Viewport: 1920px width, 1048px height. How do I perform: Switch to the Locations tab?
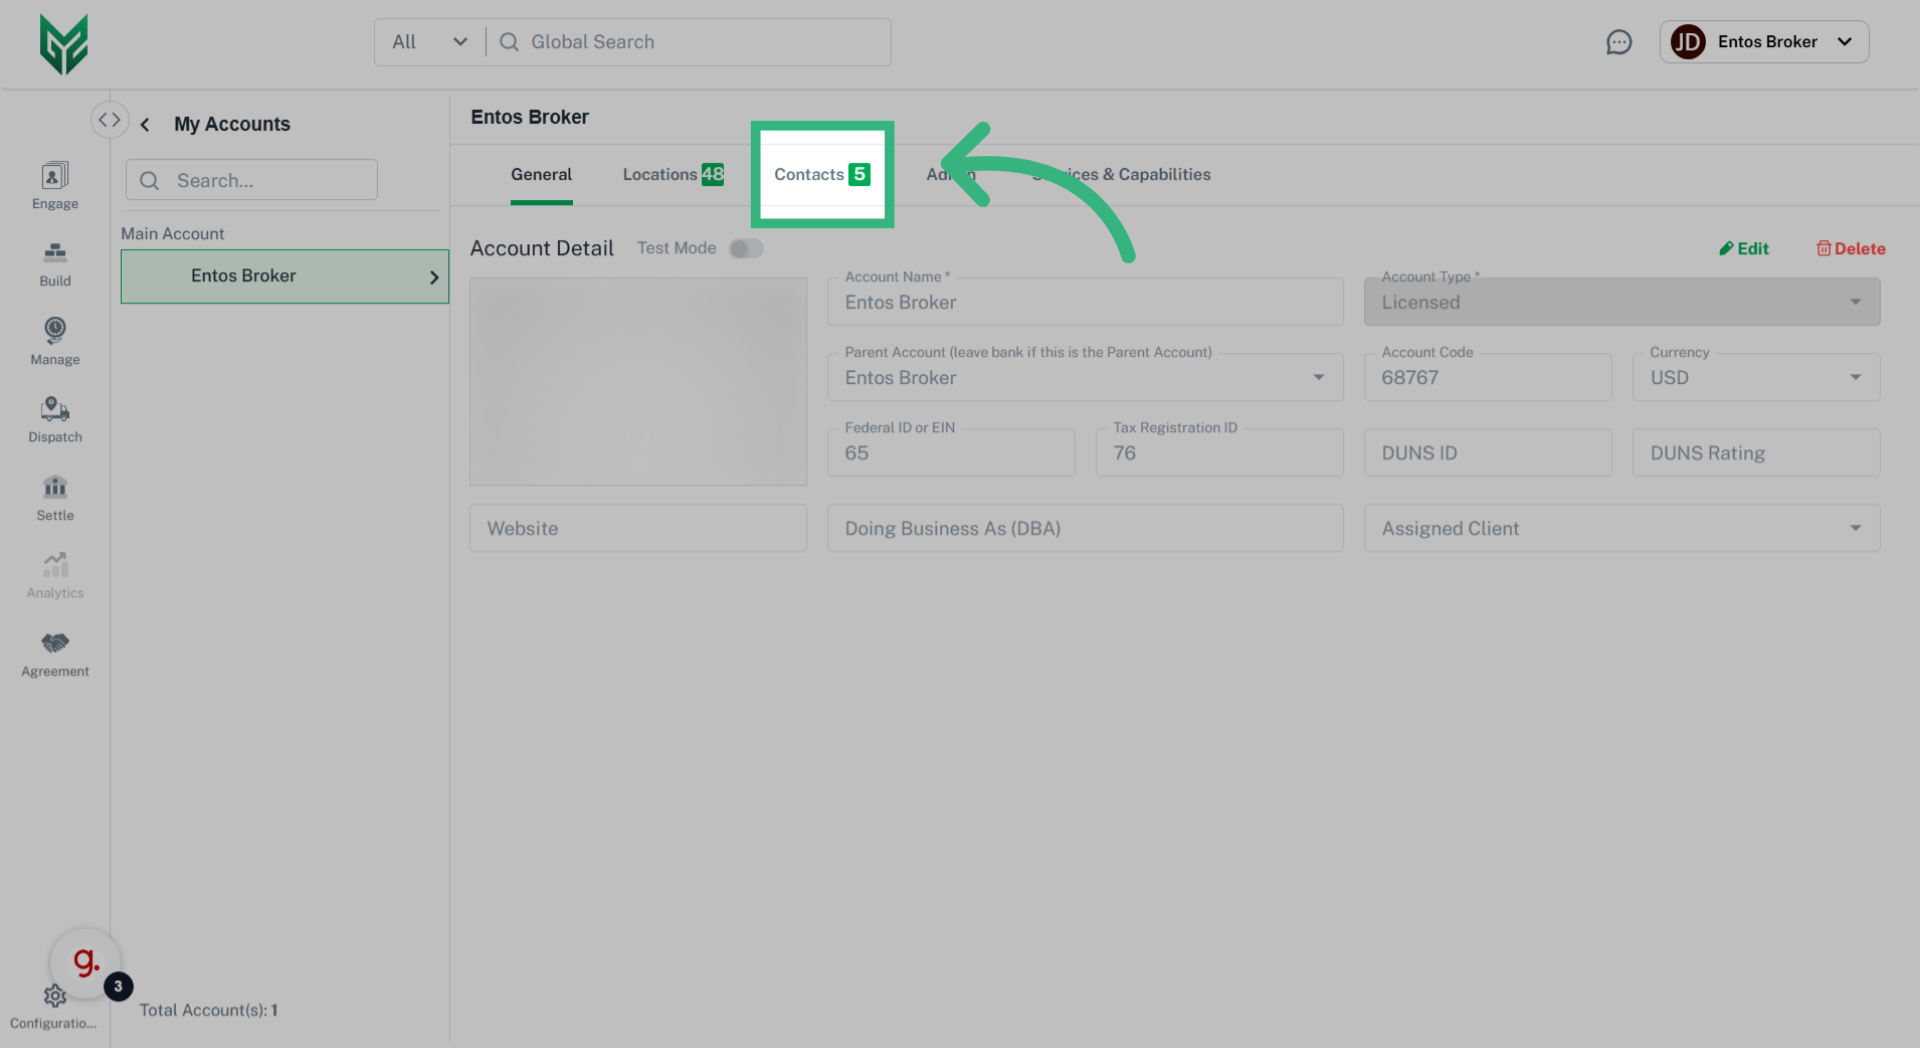[672, 174]
